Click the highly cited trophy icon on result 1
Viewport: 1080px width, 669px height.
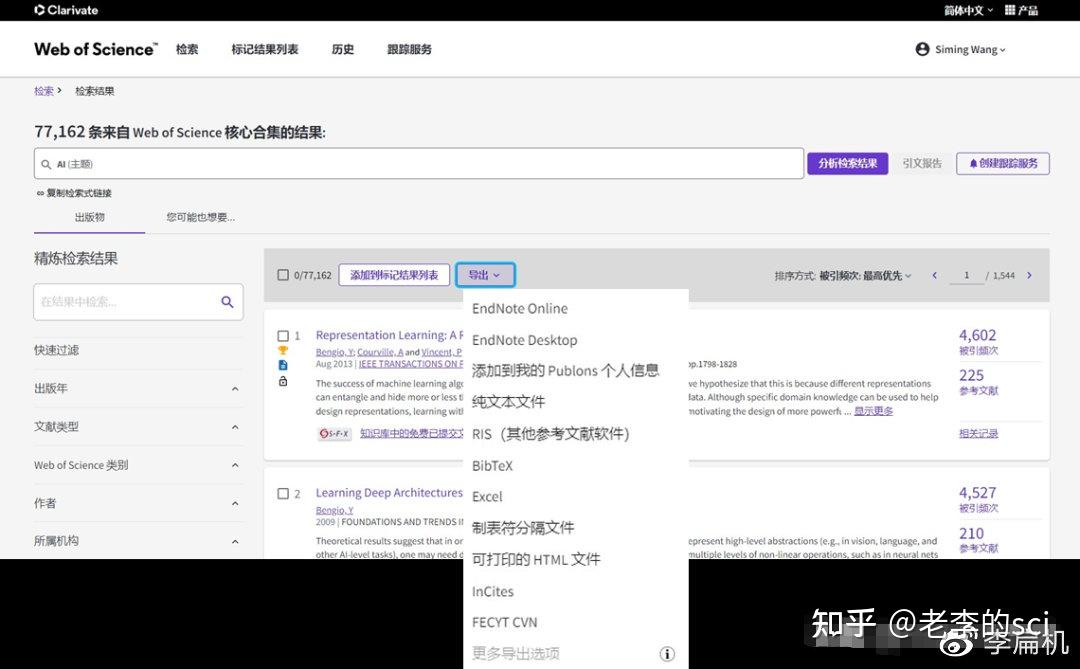pyautogui.click(x=283, y=349)
